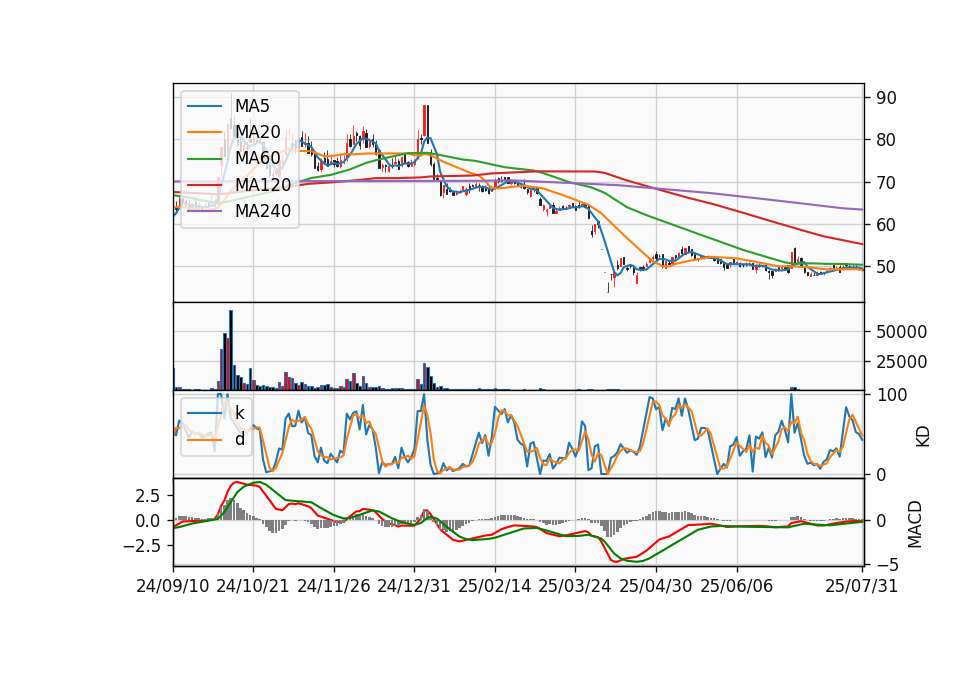This screenshot has height=690, width=960.
Task: Click the 24/11/26 date label
Action: click(x=334, y=586)
